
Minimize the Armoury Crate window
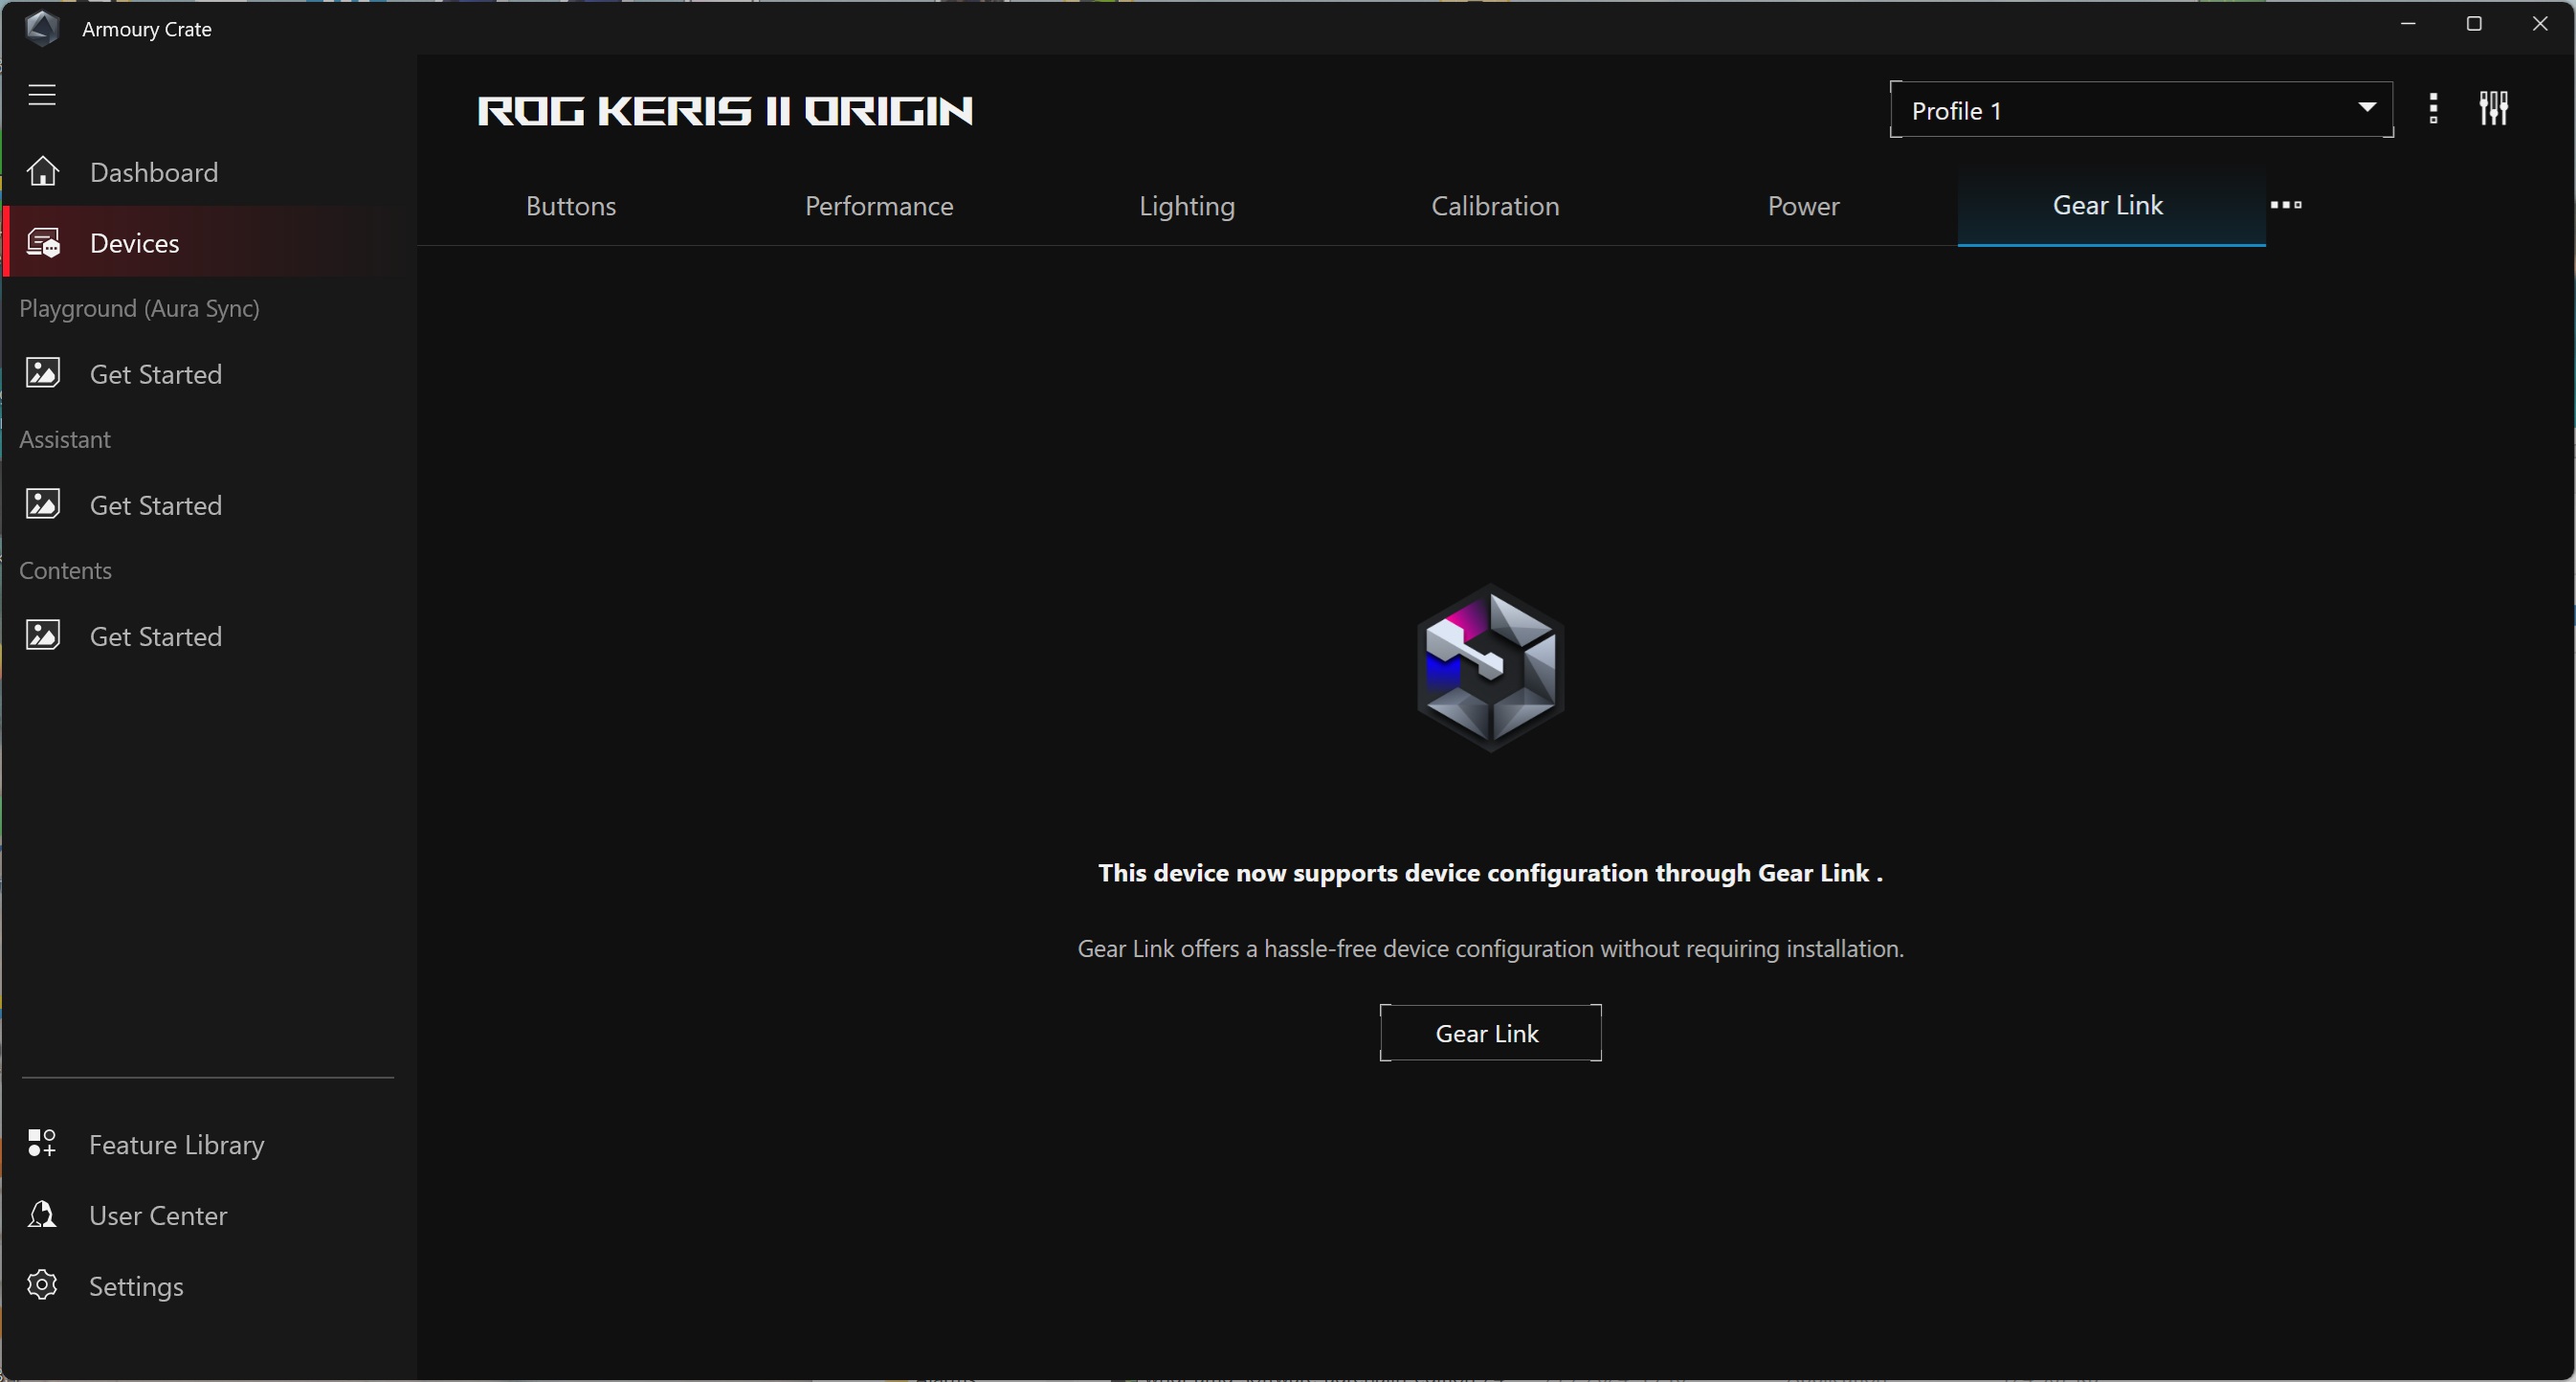[x=2408, y=24]
